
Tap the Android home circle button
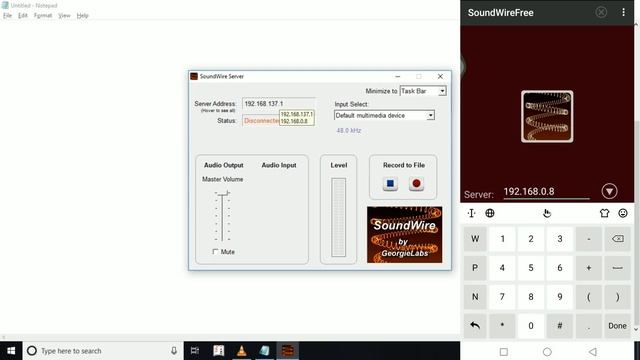tap(547, 352)
